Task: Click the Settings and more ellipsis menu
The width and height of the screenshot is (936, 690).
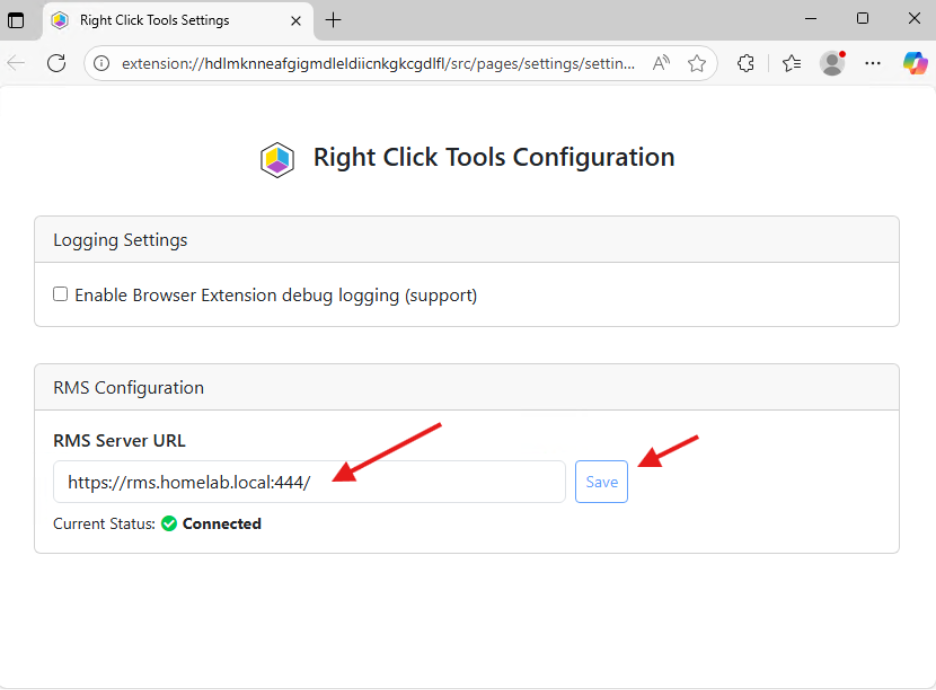Action: pos(872,62)
